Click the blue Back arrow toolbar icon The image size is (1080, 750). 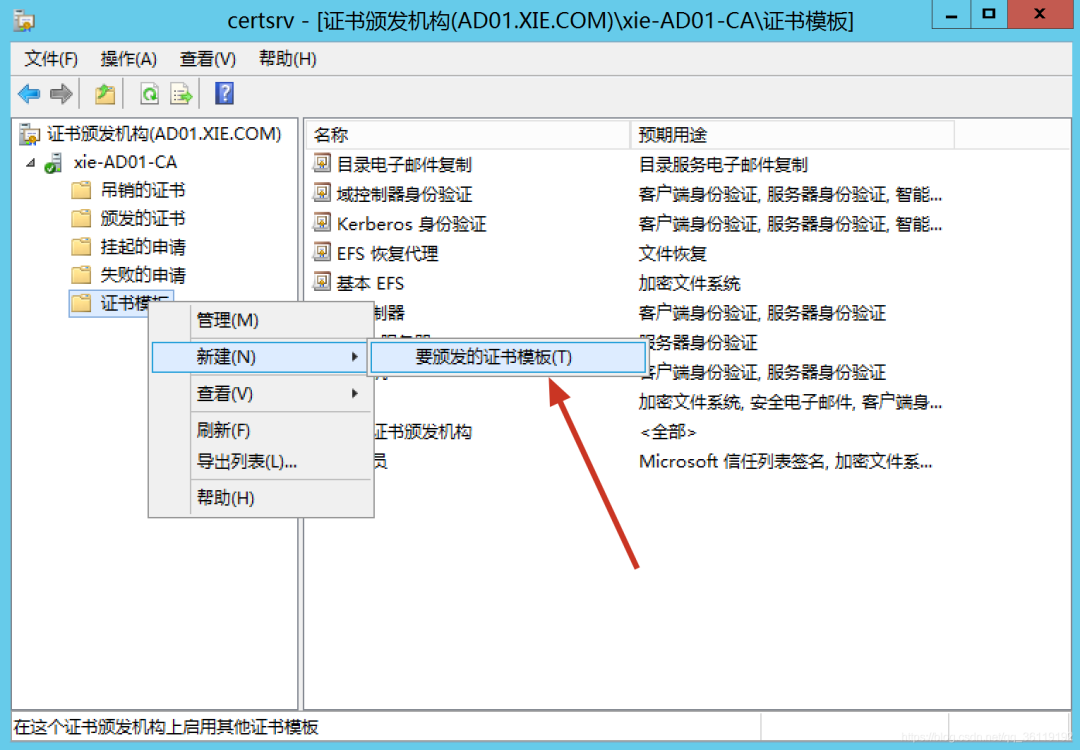coord(29,94)
